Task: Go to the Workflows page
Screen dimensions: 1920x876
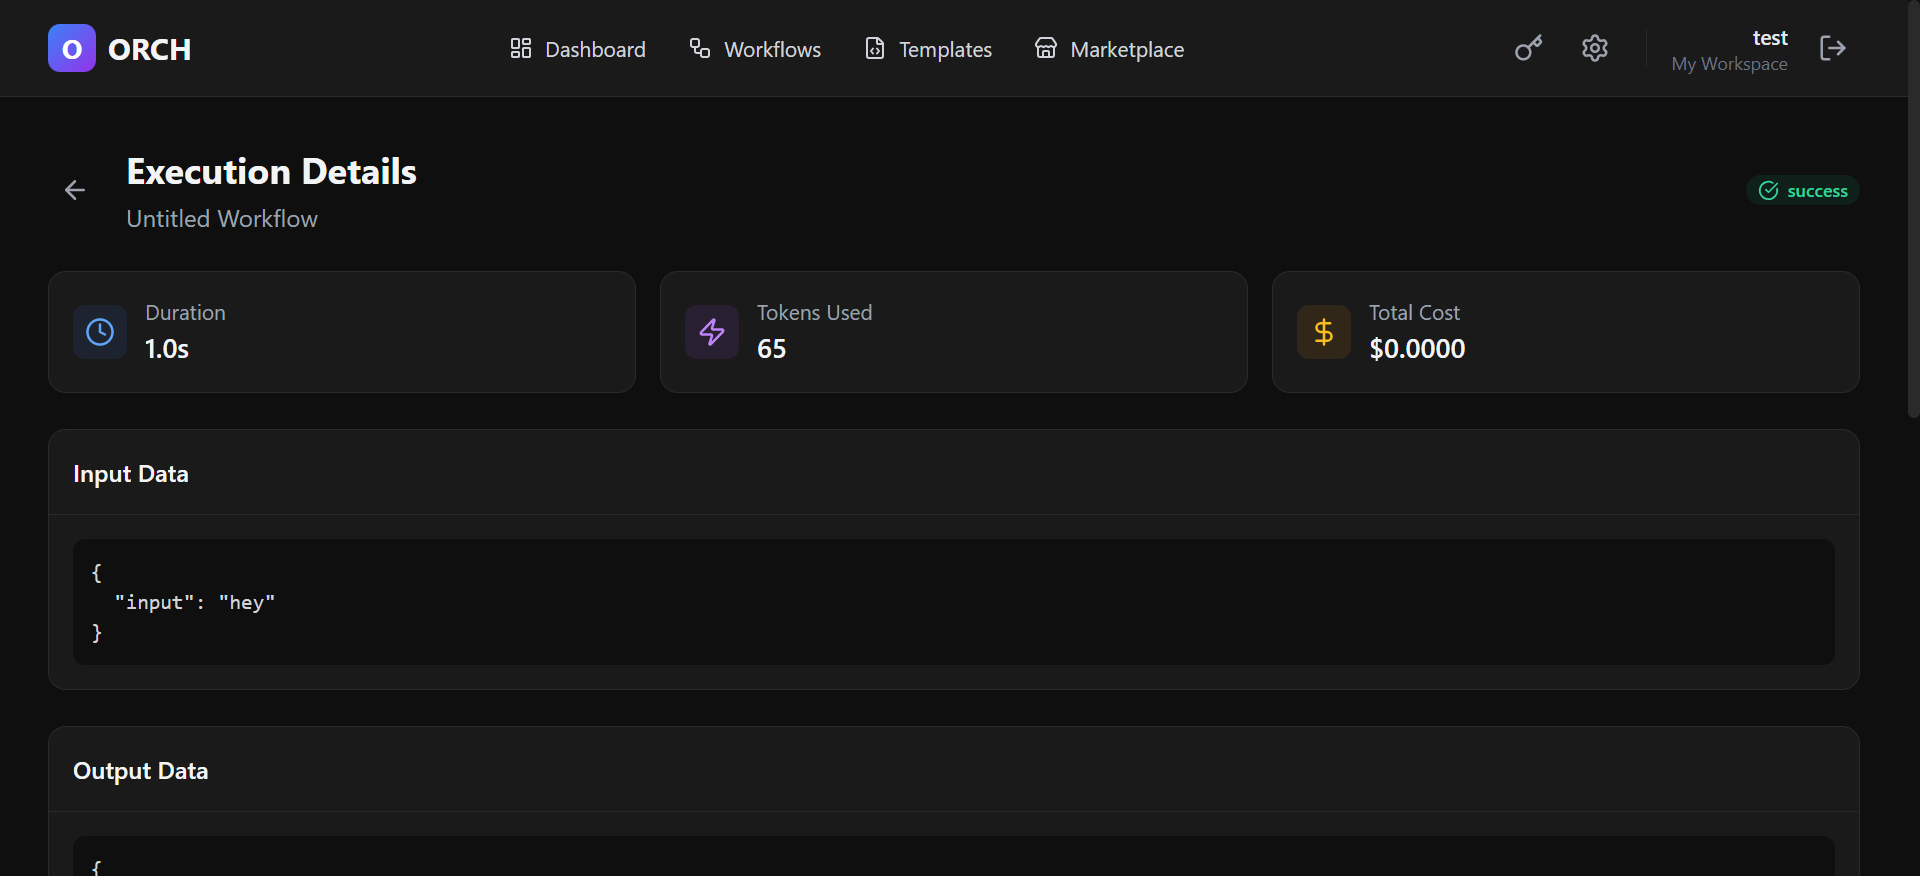Action: 755,49
